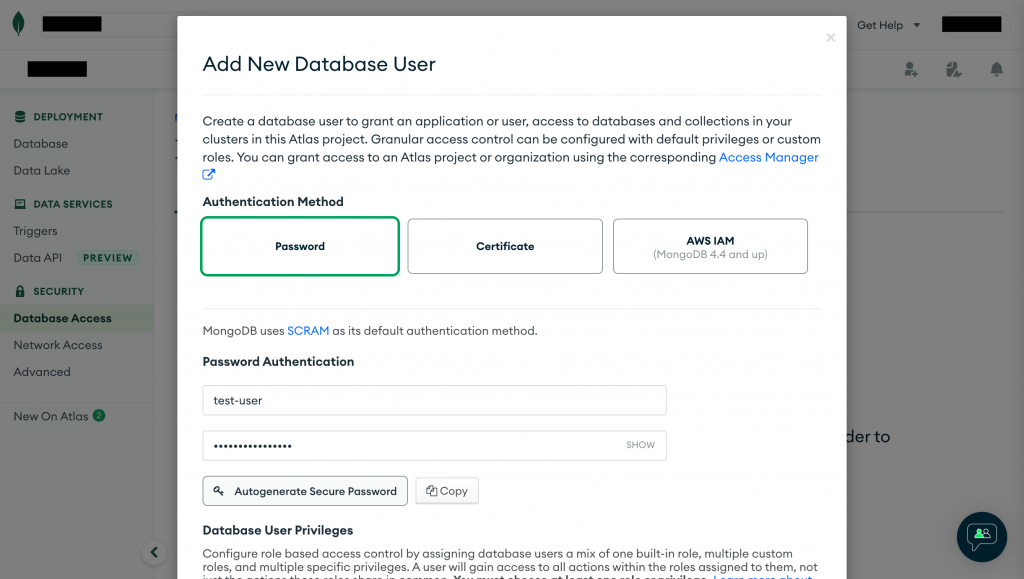The width and height of the screenshot is (1024, 579).
Task: Open the chat support bubble
Action: 982,537
